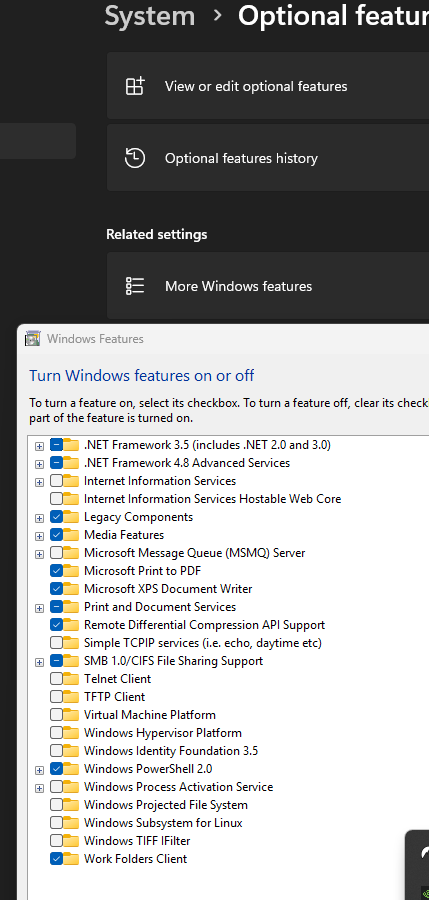Expand Print and Document Services node
The image size is (429, 900).
(x=39, y=608)
